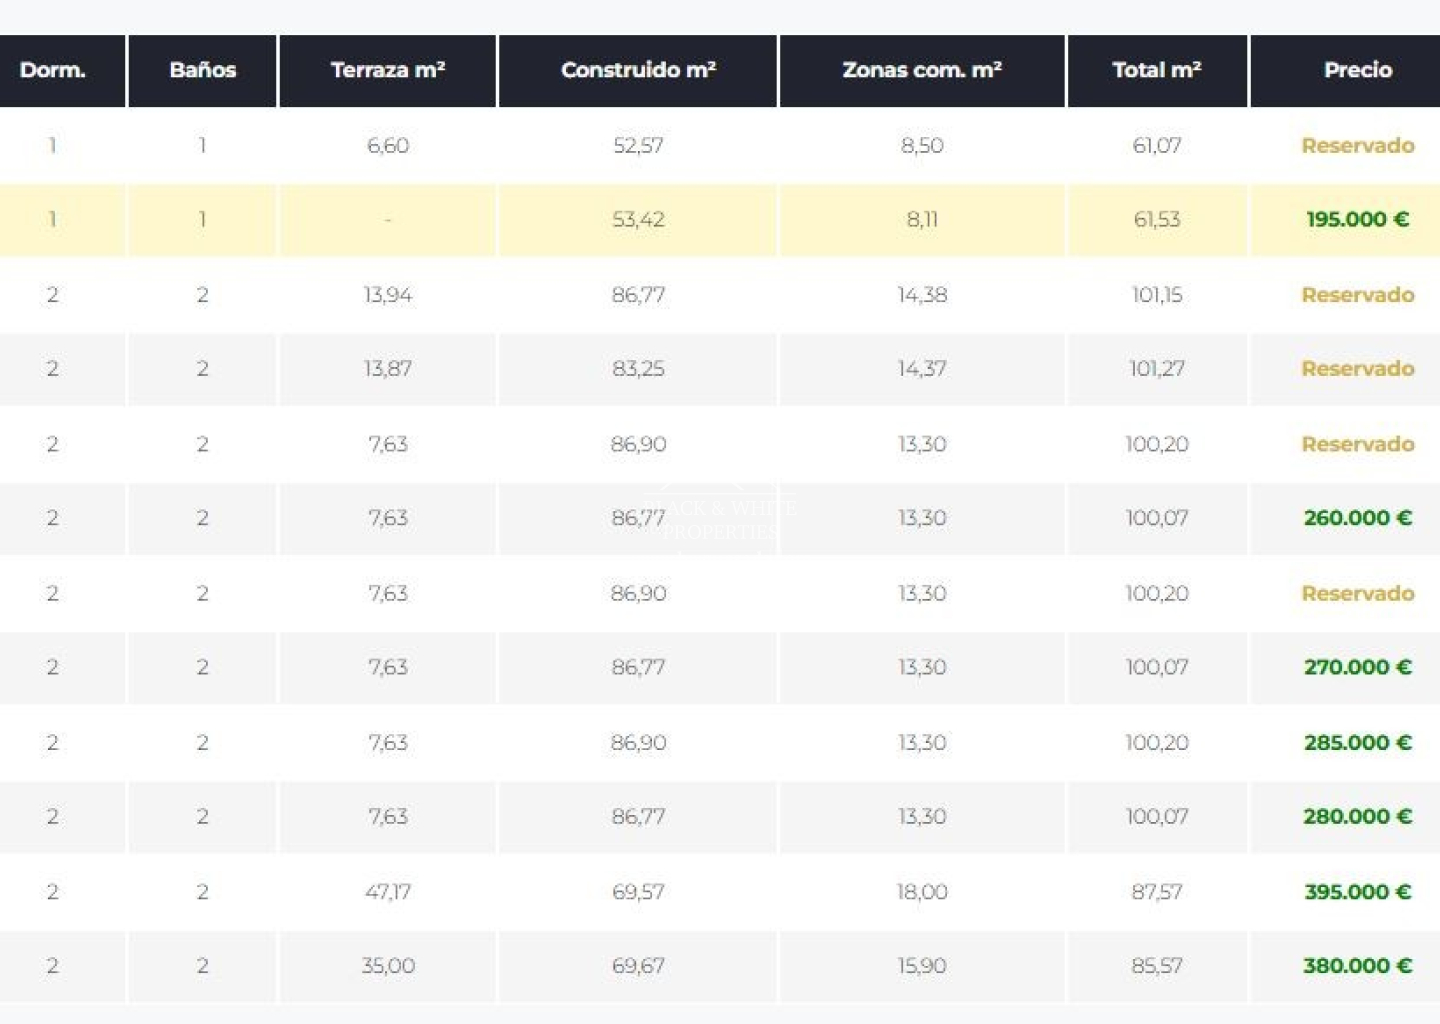1440x1024 pixels.
Task: Select the Construido m² header
Action: coord(638,70)
